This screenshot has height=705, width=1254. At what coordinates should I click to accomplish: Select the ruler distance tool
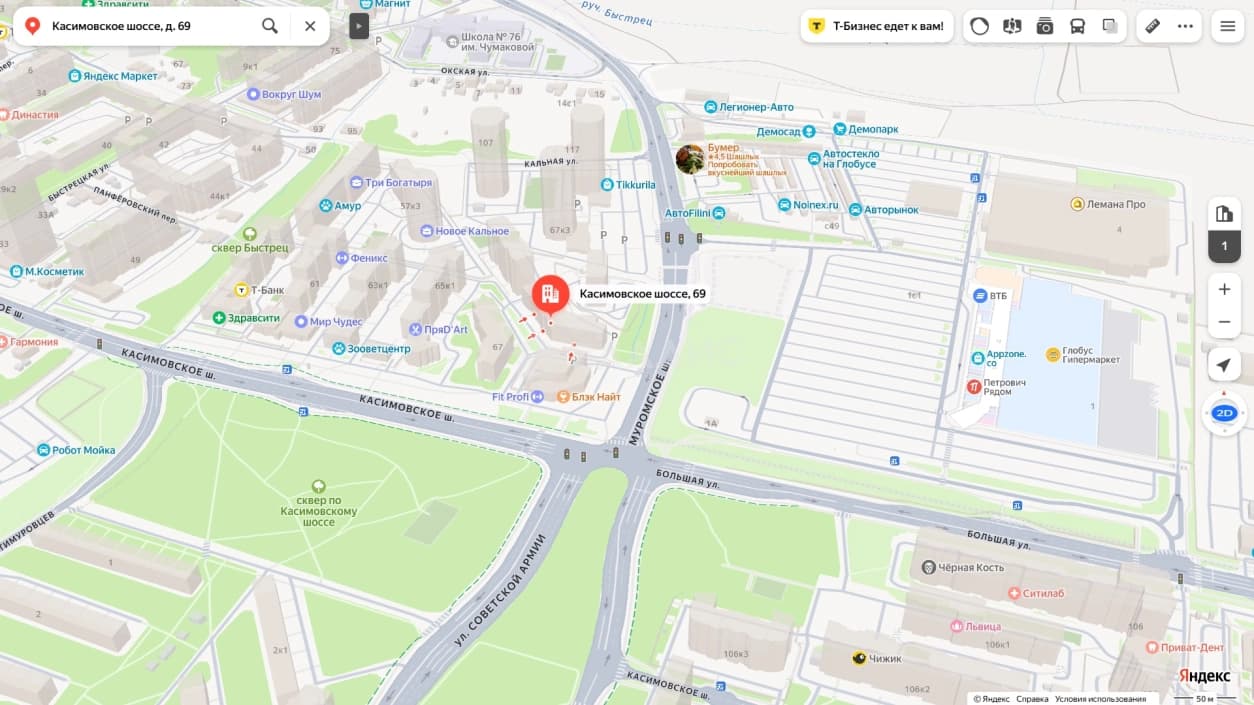coord(1152,26)
